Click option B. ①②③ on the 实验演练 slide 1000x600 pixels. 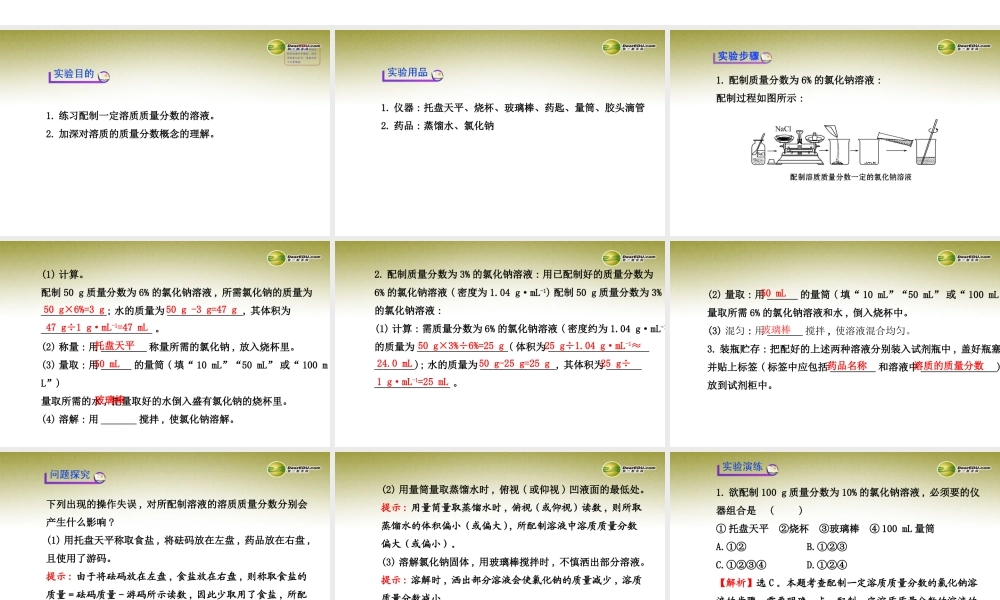[x=827, y=546]
